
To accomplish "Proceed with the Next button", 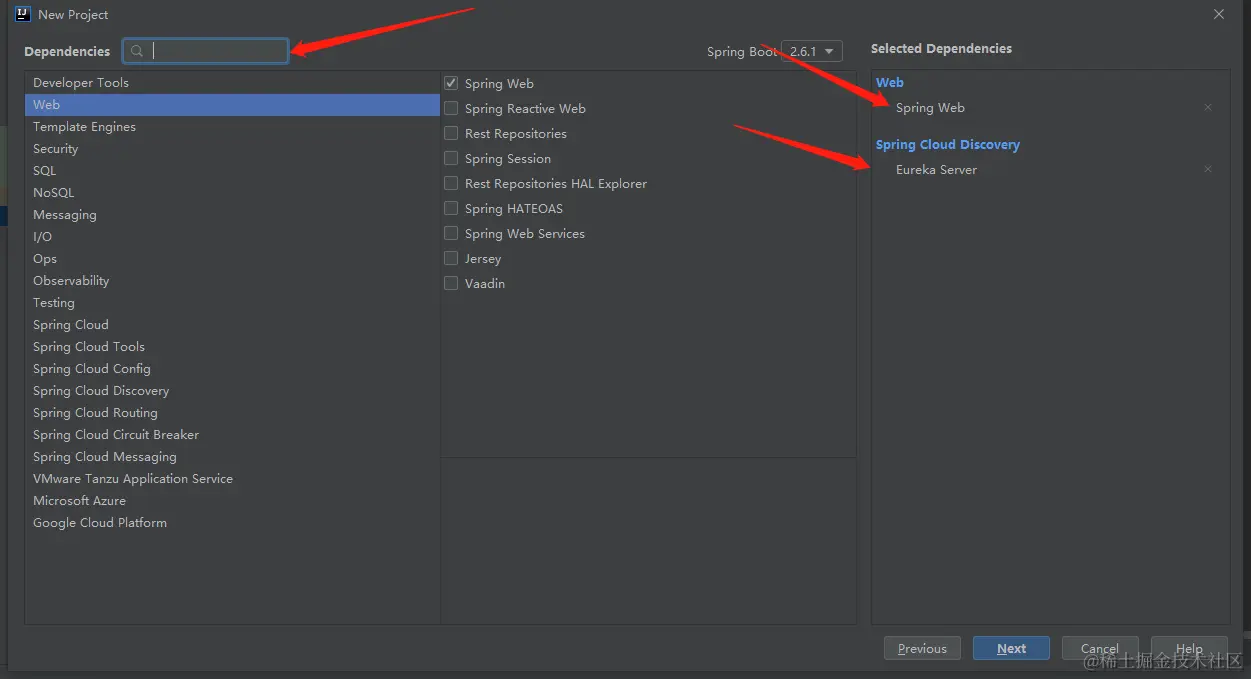I will (x=1011, y=648).
